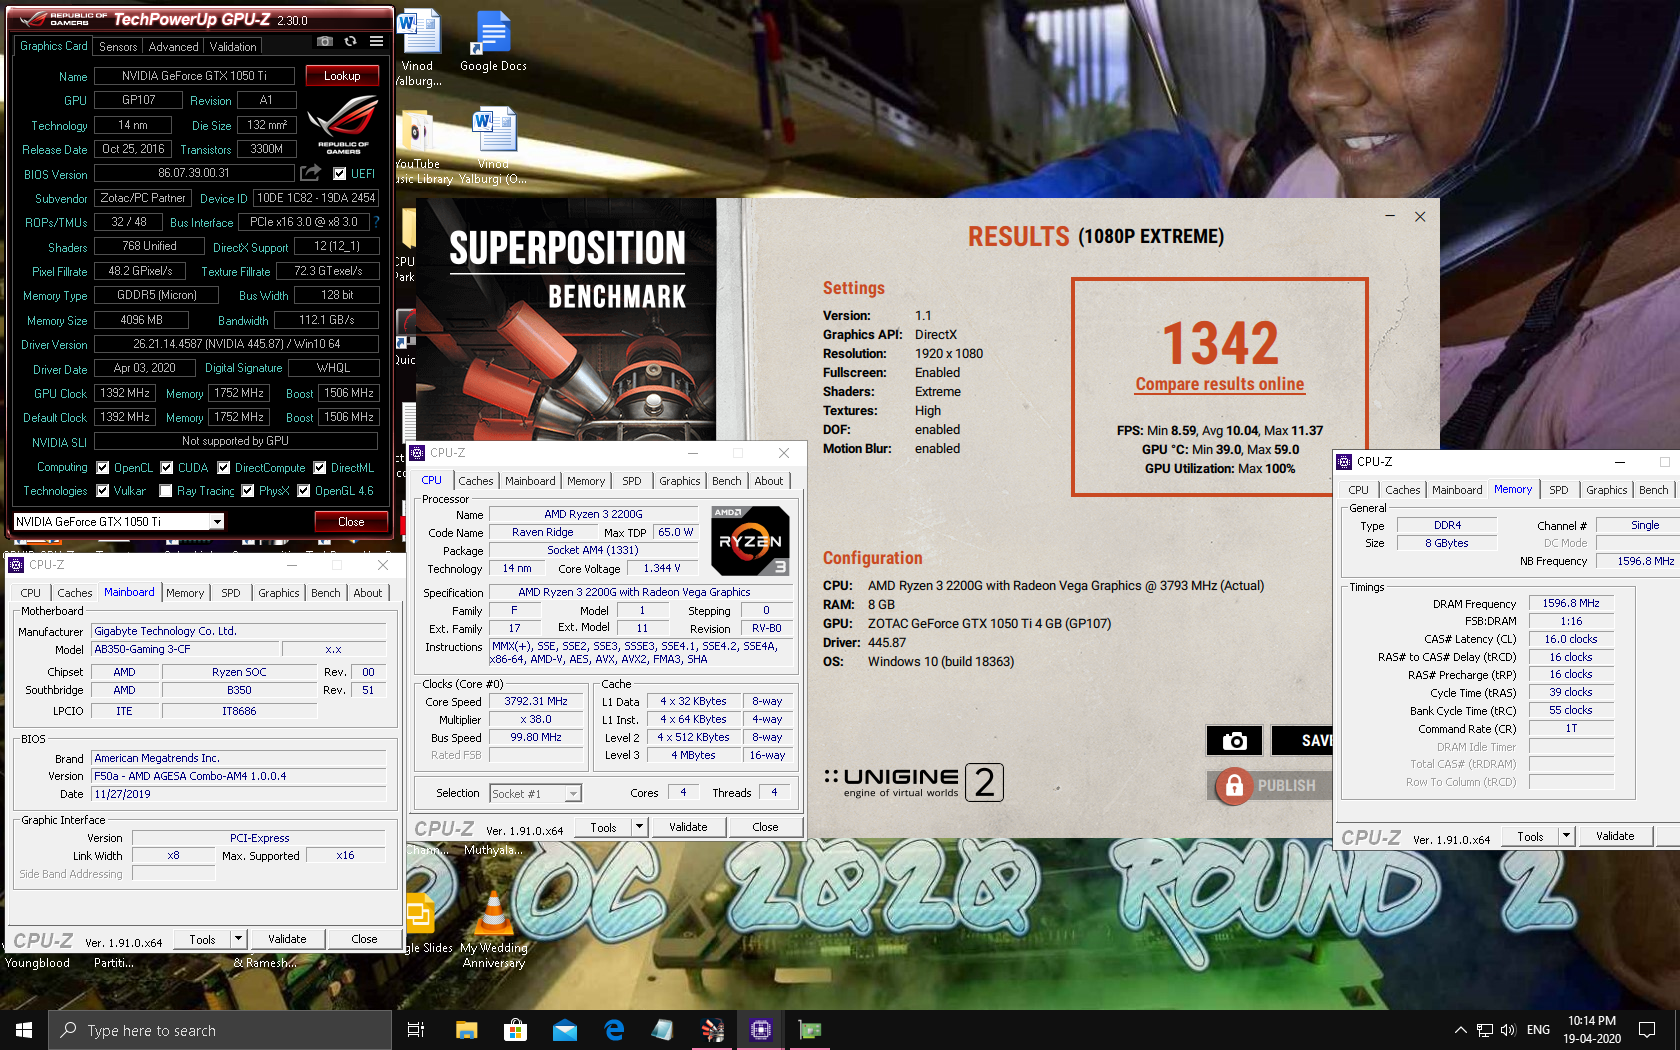Click Close in Mainboard CPU-Z window
Image resolution: width=1680 pixels, height=1050 pixels.
click(364, 939)
